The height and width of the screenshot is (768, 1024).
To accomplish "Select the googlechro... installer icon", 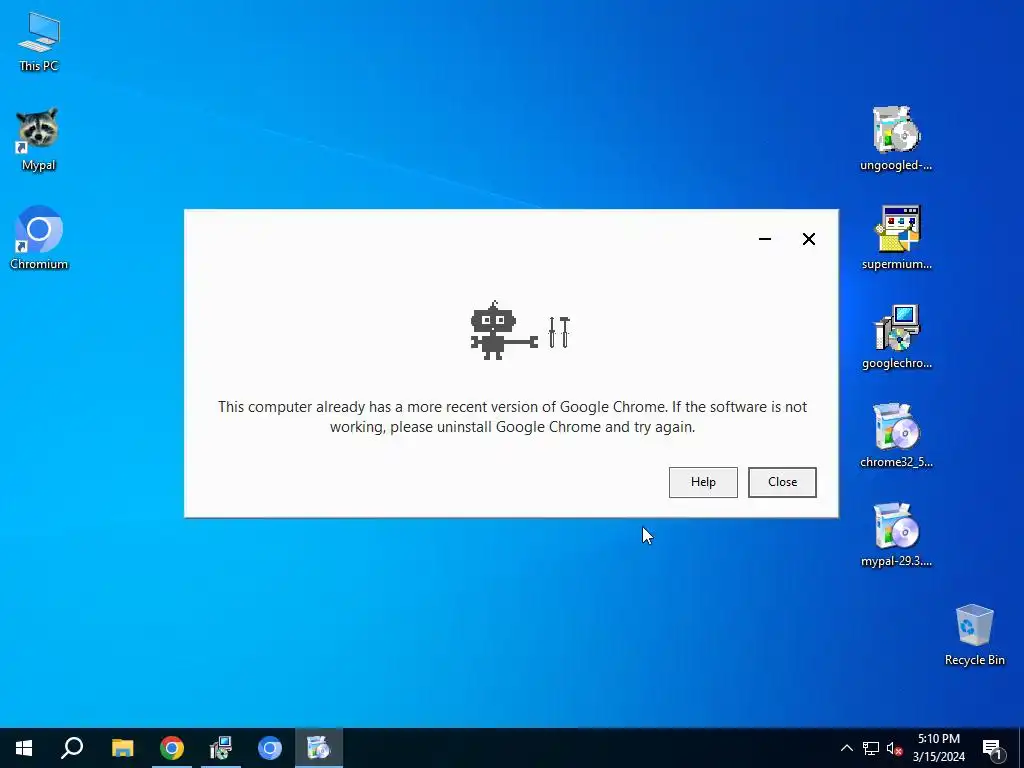I will coord(896,337).
